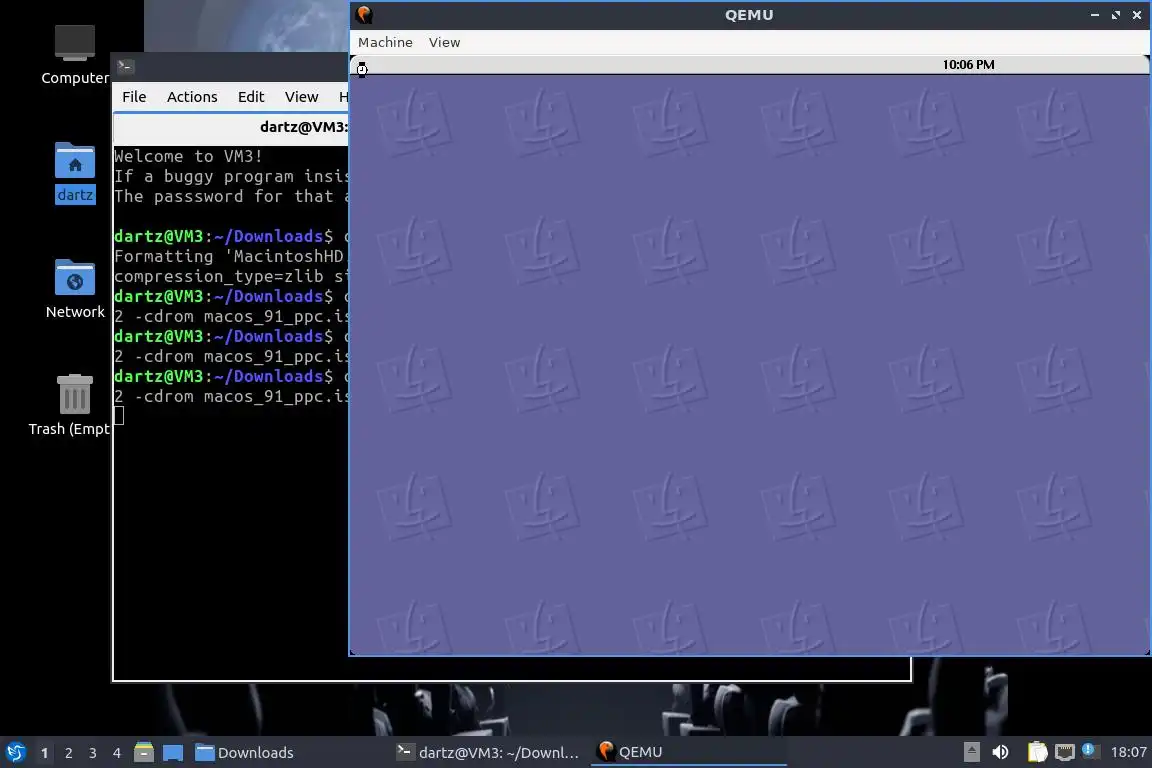Image resolution: width=1152 pixels, height=768 pixels.
Task: Click the dartz@VM3 terminal tab title
Action: coord(303,127)
